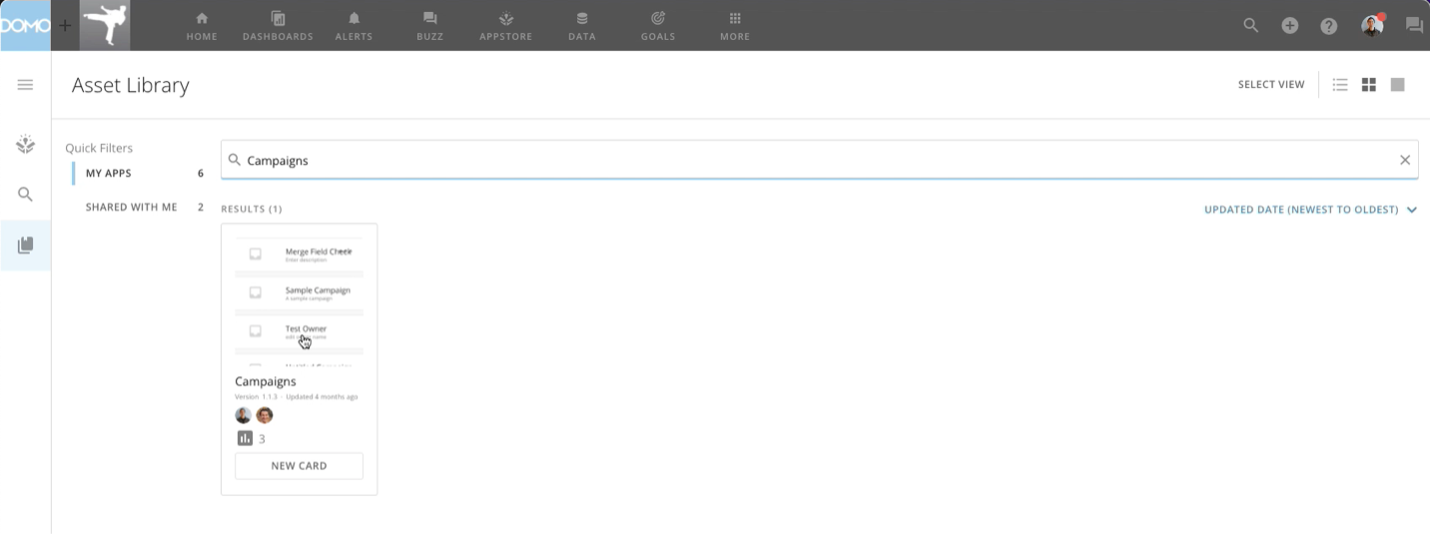Click the sidebar Appstore leaf icon
The image size is (1430, 537).
pyautogui.click(x=26, y=145)
